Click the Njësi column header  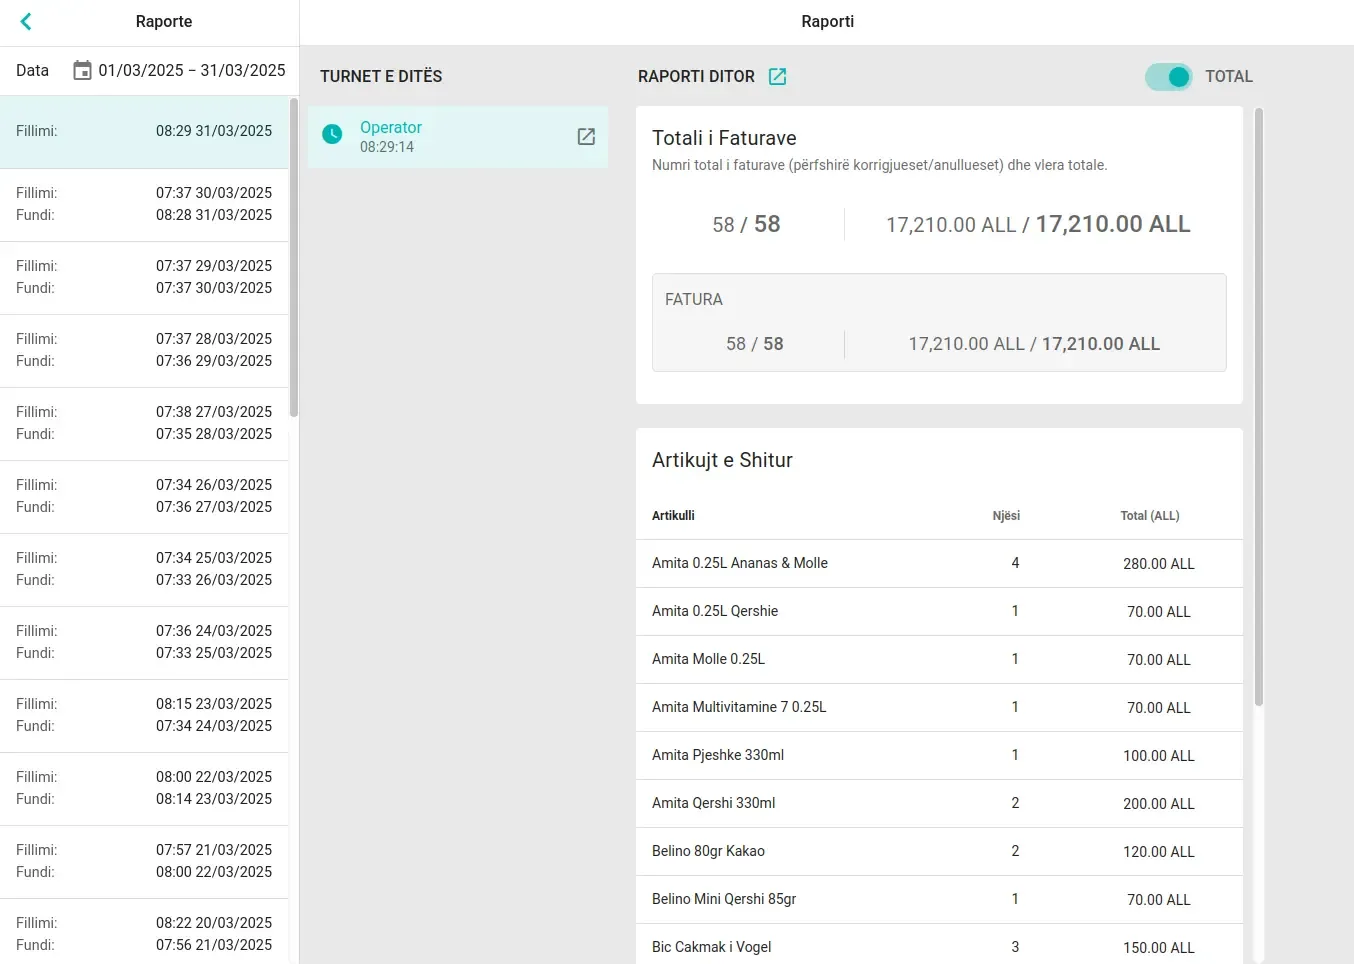coord(1005,516)
